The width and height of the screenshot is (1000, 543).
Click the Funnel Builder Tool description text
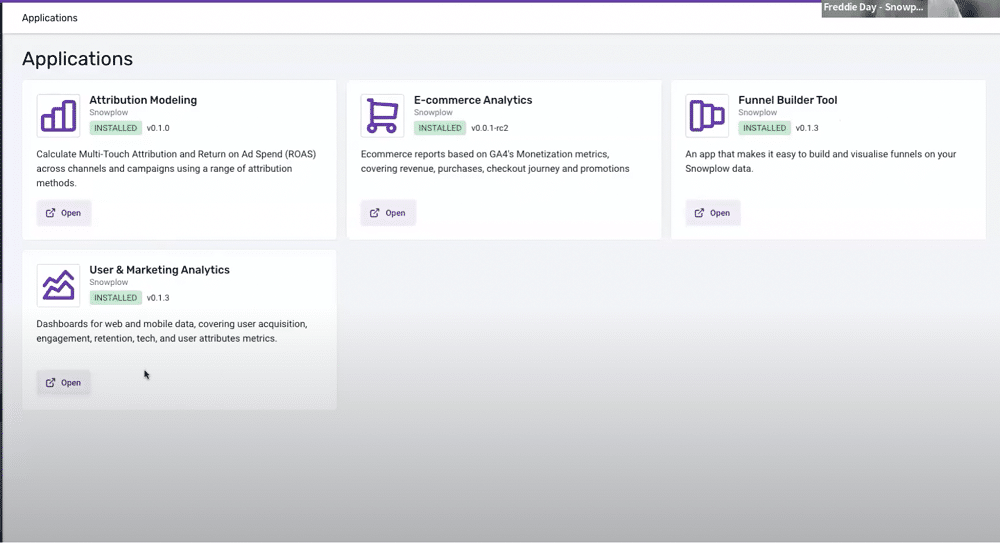(821, 161)
